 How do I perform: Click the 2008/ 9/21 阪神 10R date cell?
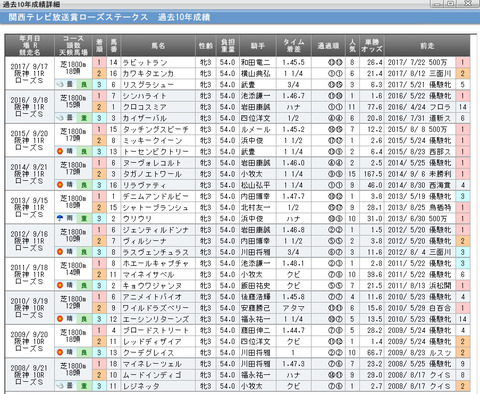[29, 375]
